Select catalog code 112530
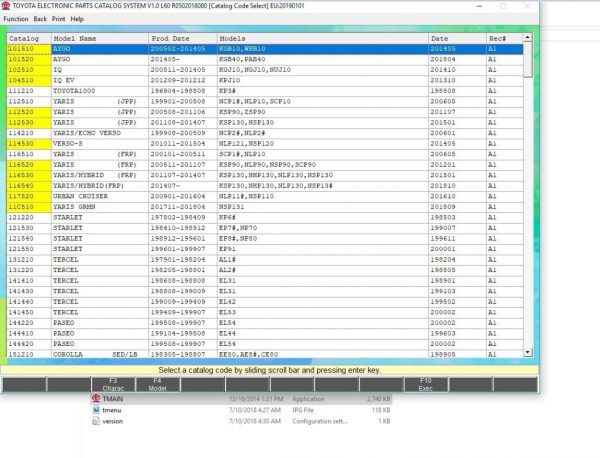 click(x=29, y=122)
